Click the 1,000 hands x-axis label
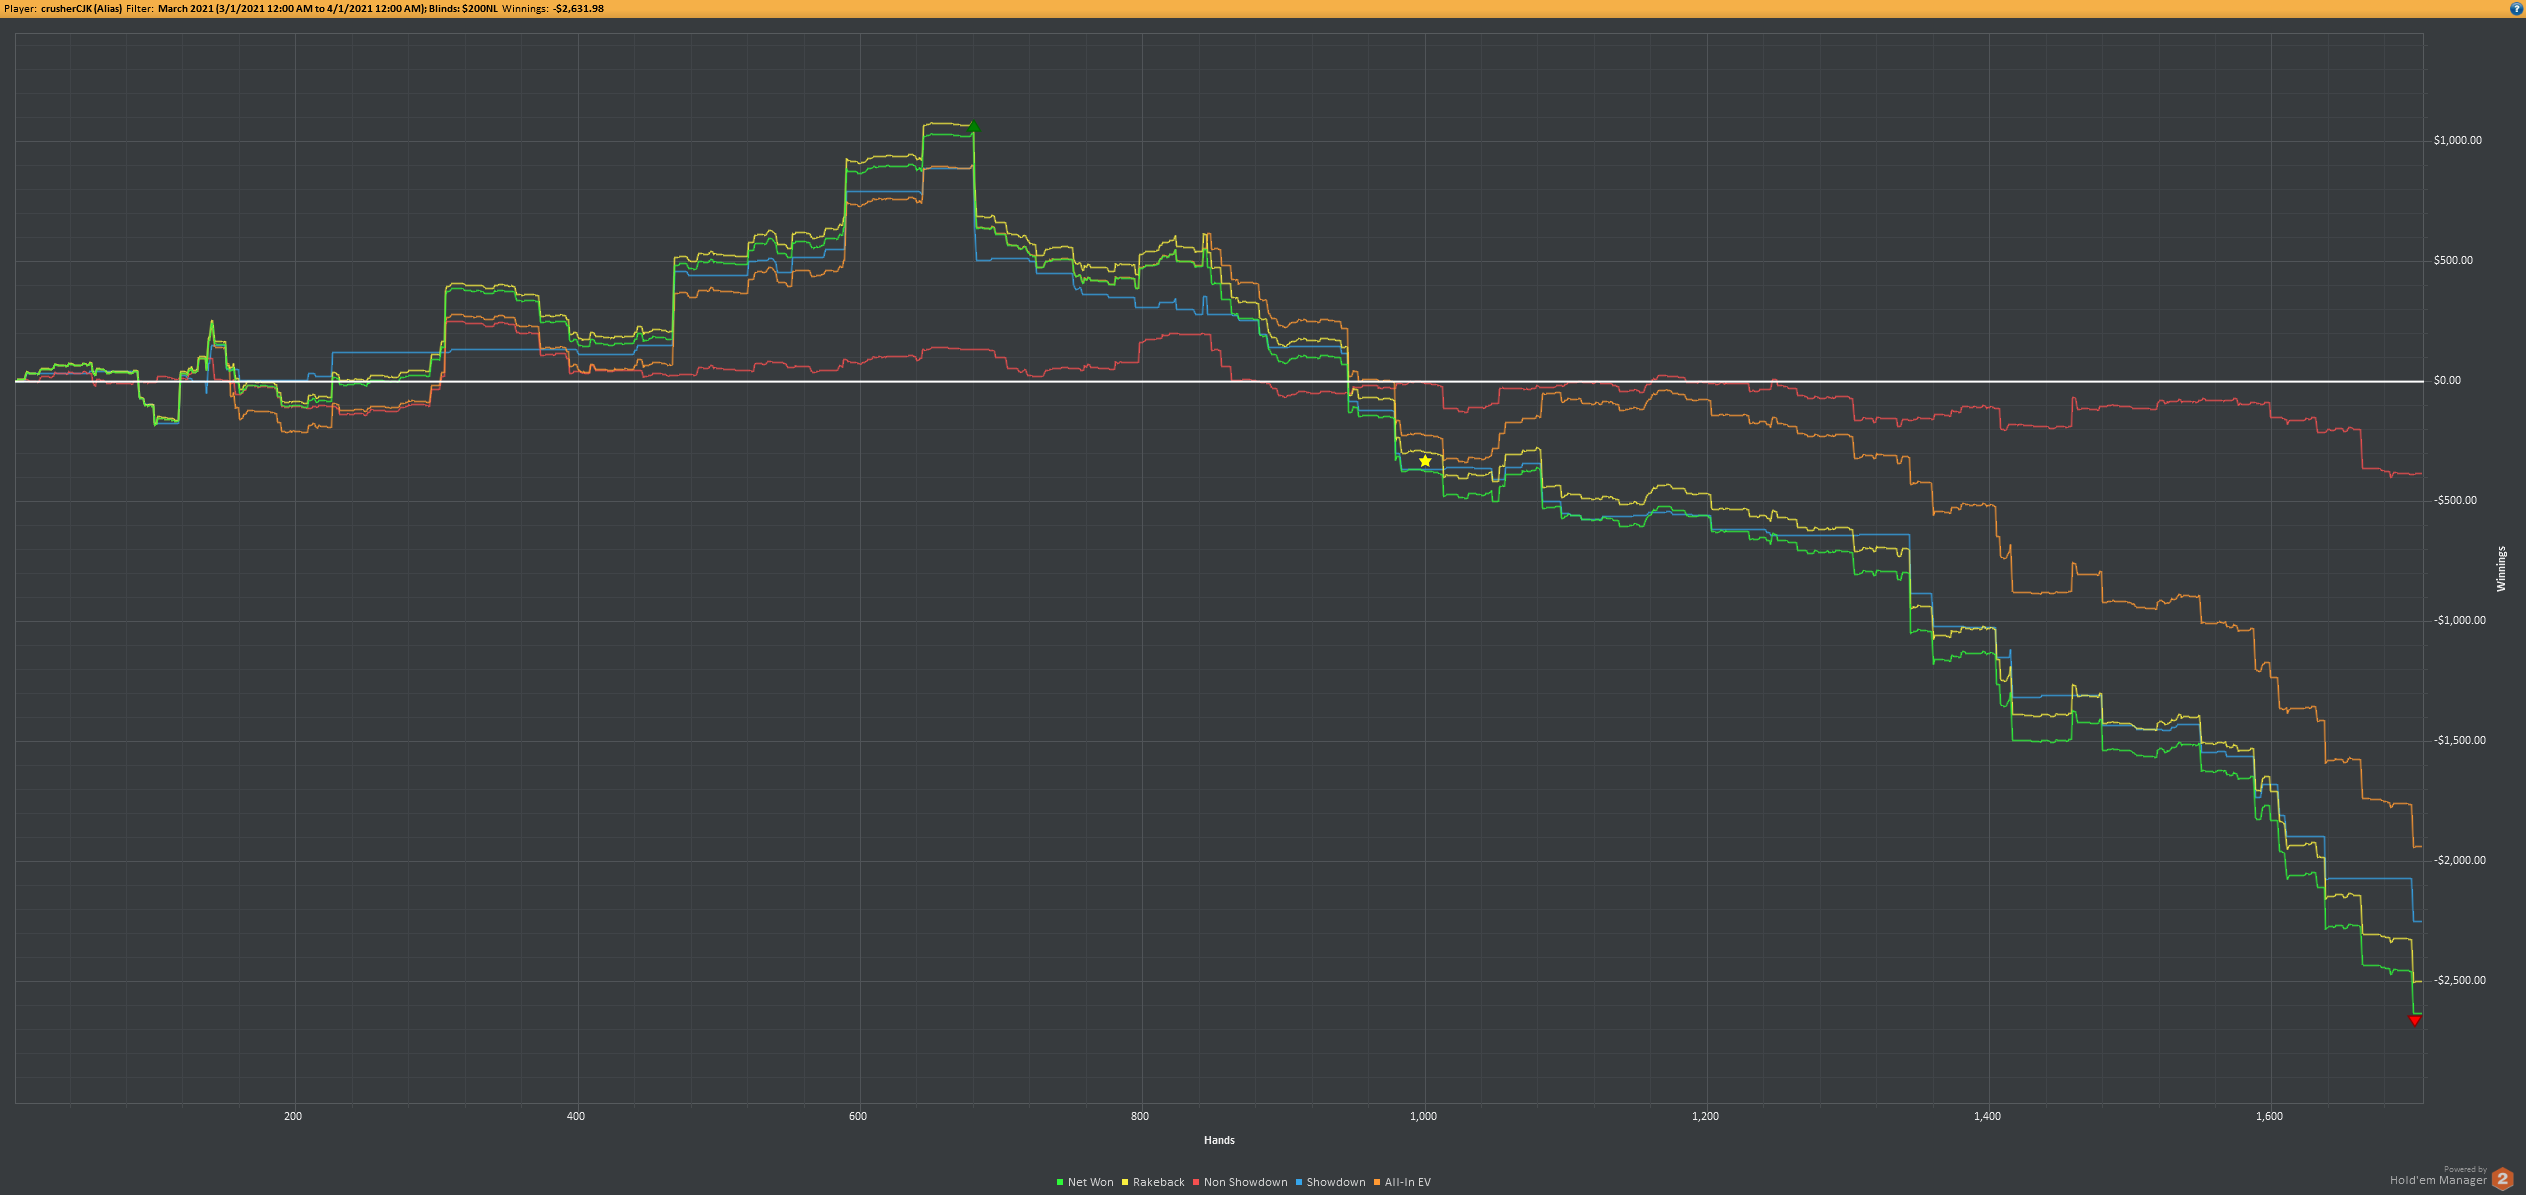Viewport: 2526px width, 1195px height. pyautogui.click(x=1423, y=1116)
